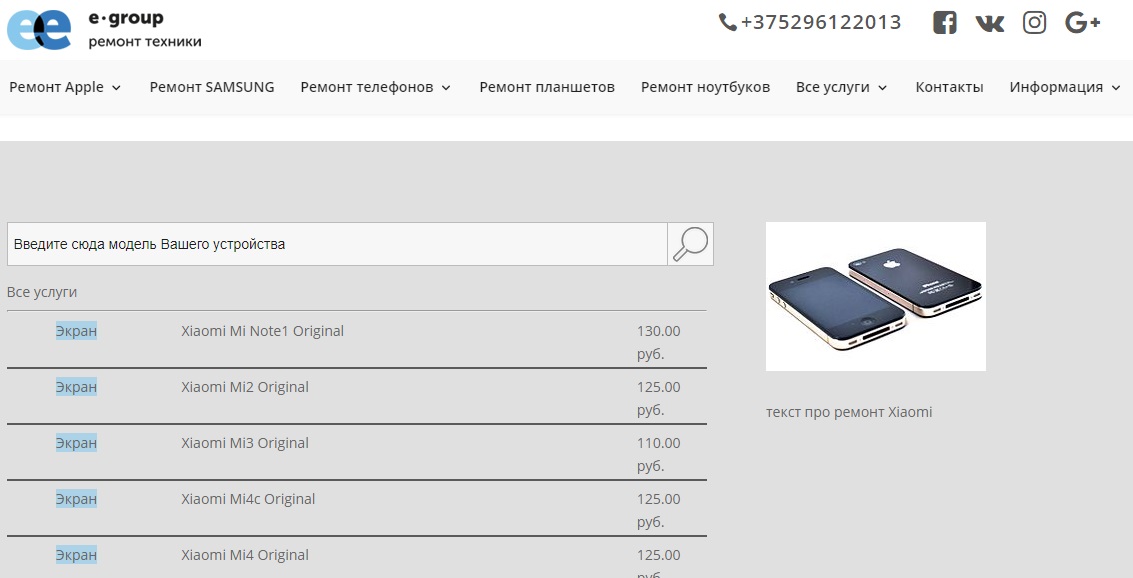1133x578 pixels.
Task: Open the VK social icon
Action: pos(989,23)
